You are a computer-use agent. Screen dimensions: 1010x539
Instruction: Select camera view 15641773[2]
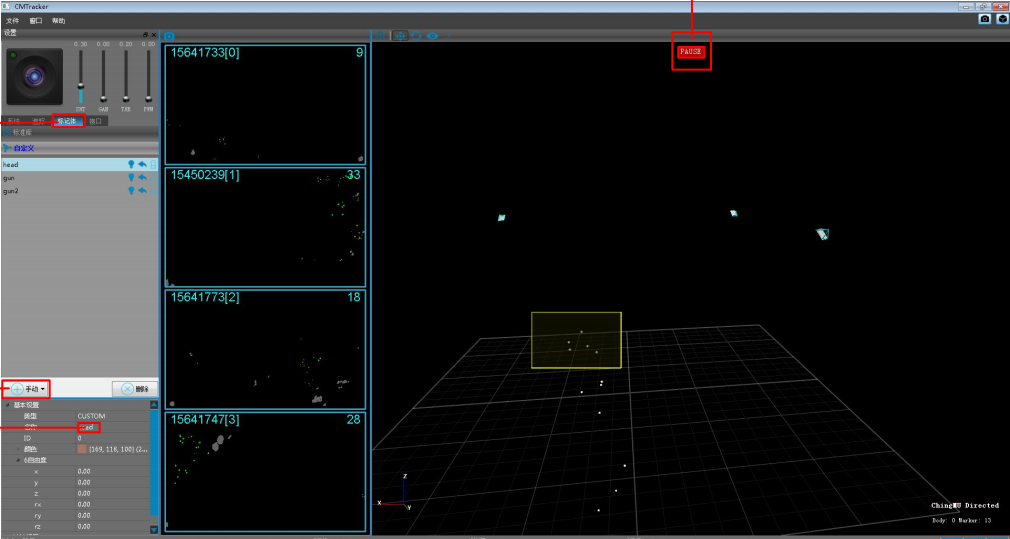point(265,349)
